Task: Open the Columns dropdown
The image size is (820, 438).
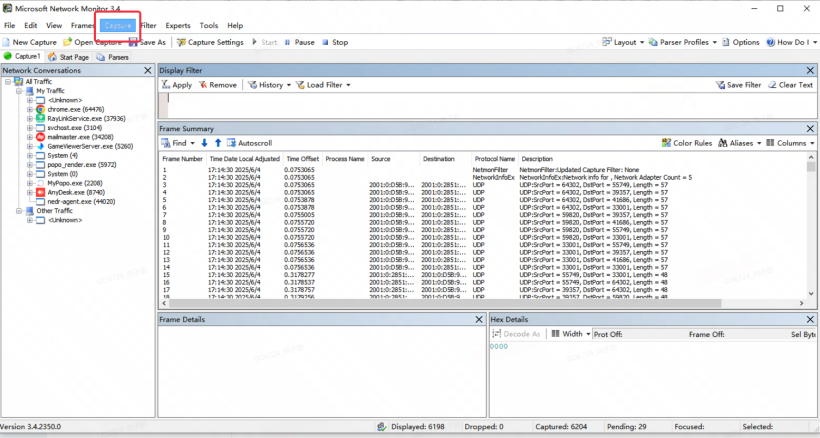Action: 790,143
